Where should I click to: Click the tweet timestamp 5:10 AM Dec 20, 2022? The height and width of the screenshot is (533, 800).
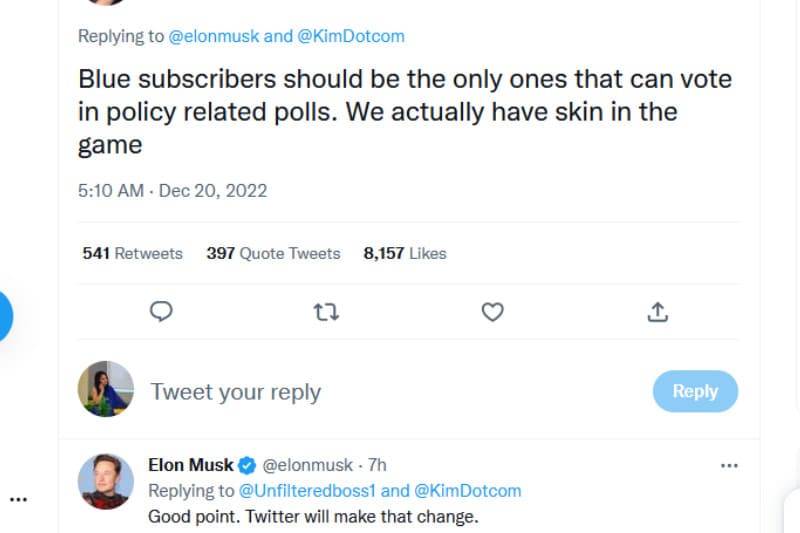point(172,190)
